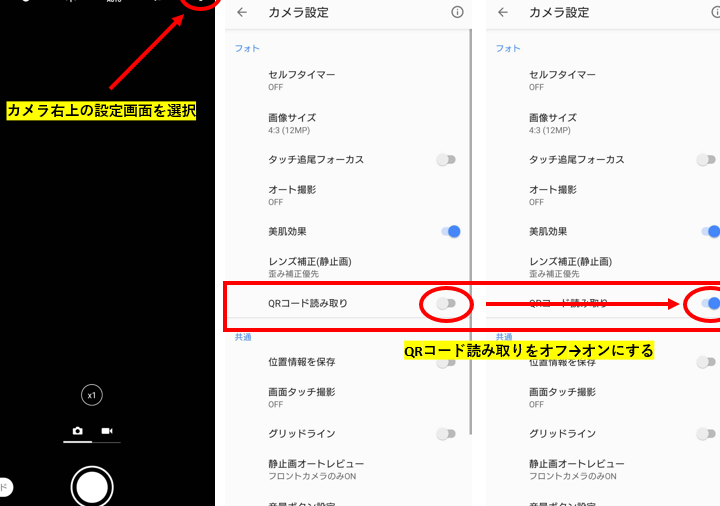Open 画像サイズ in right settings panel
This screenshot has width=720, height=506.
pyautogui.click(x=553, y=123)
